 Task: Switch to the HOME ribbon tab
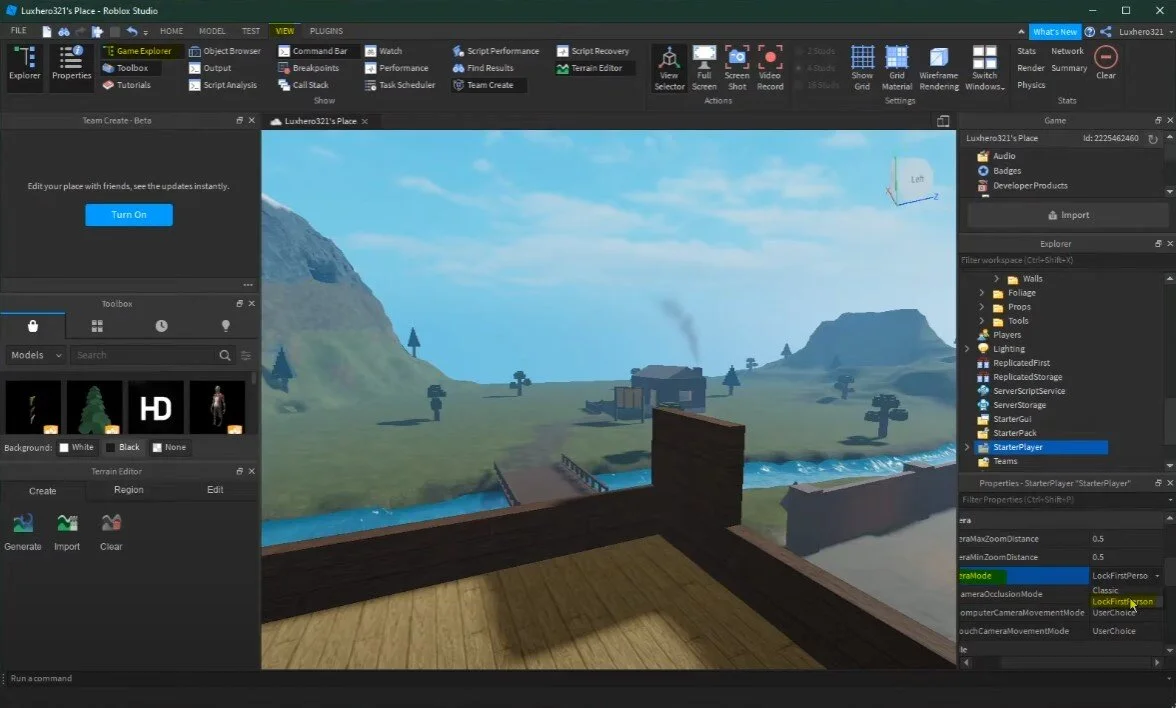171,32
